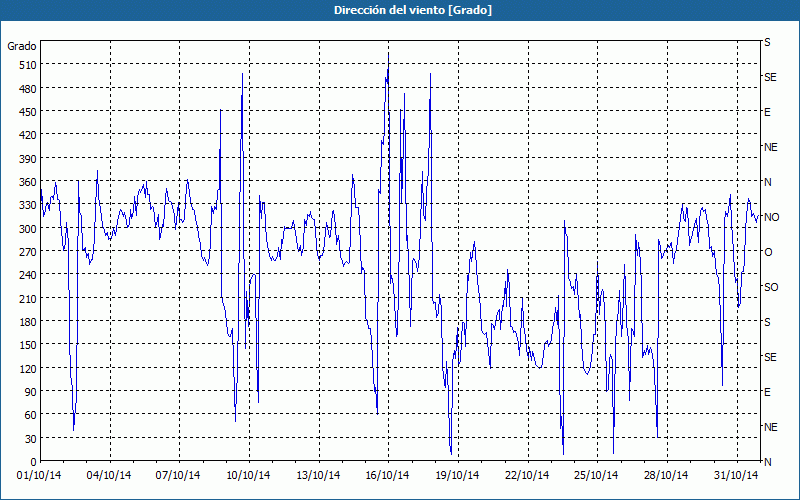Click the date label 04/10/14

(109, 476)
